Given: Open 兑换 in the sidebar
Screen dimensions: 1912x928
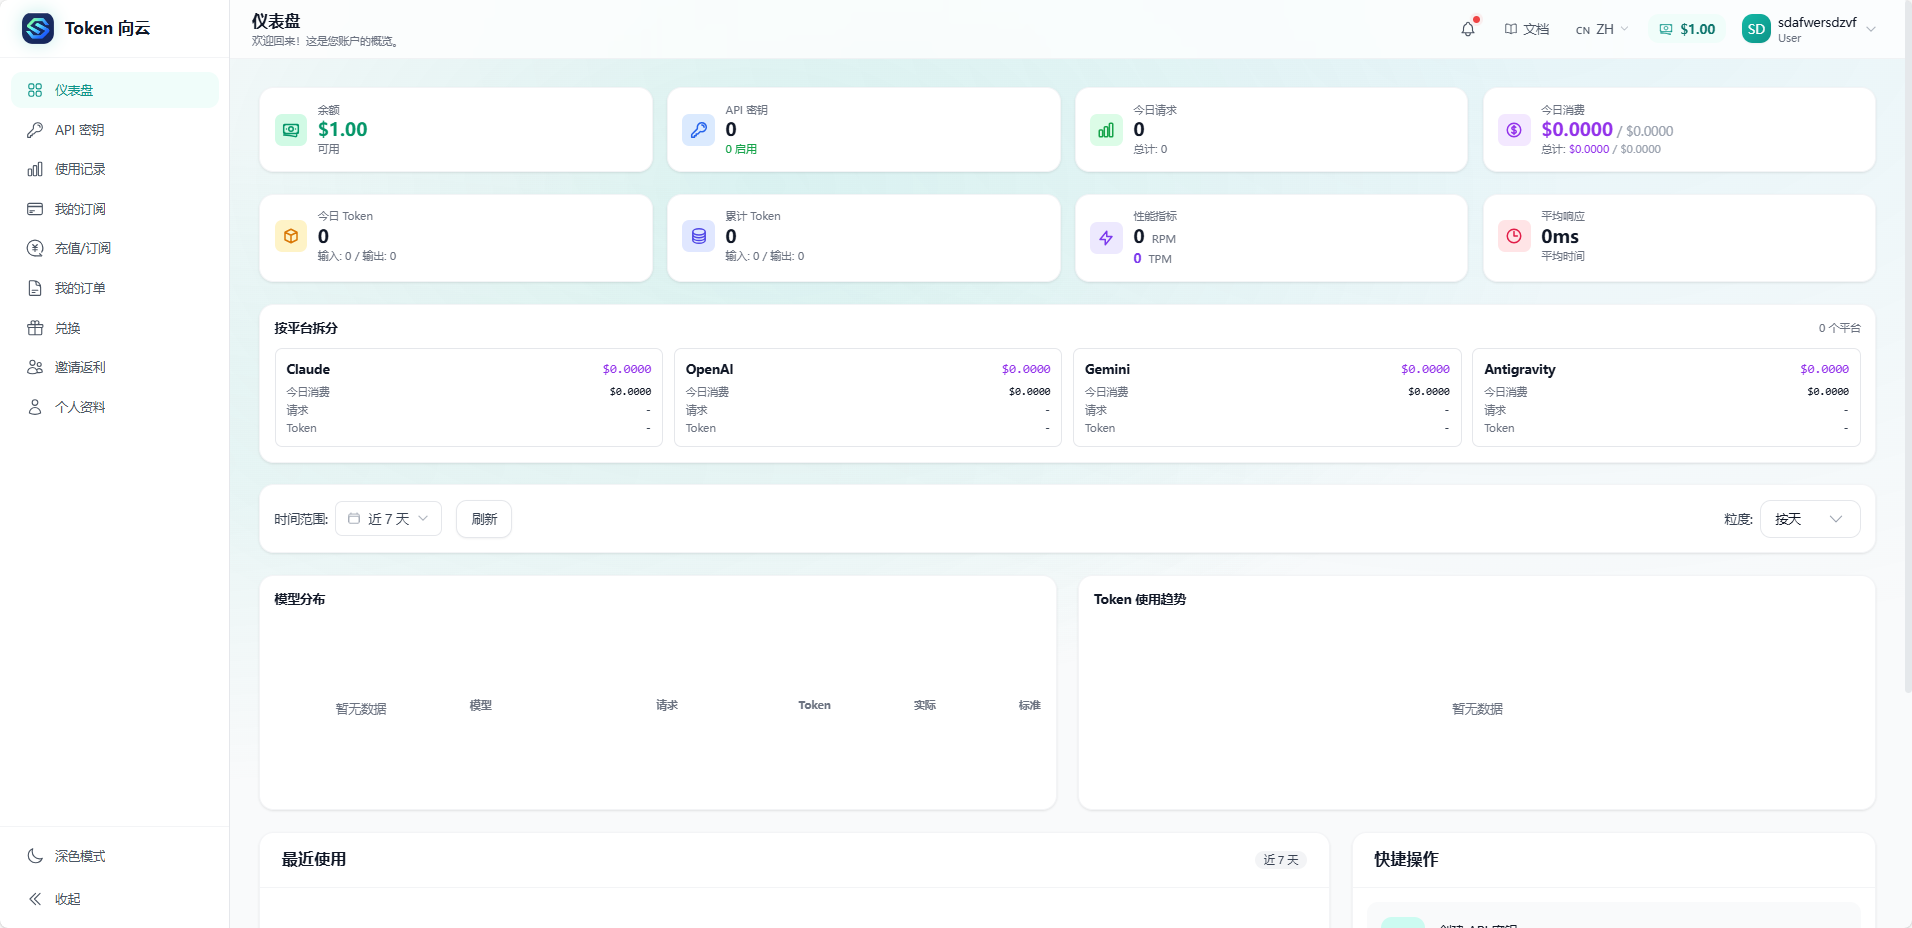Looking at the screenshot, I should pos(115,328).
